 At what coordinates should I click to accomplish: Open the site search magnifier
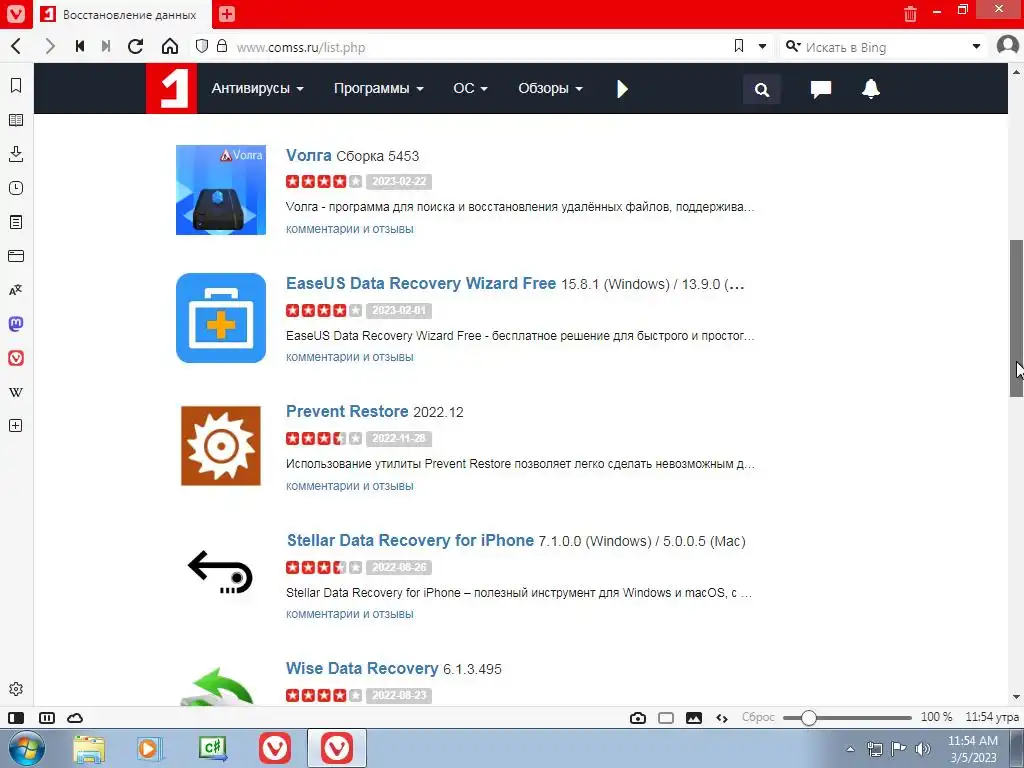[x=761, y=89]
